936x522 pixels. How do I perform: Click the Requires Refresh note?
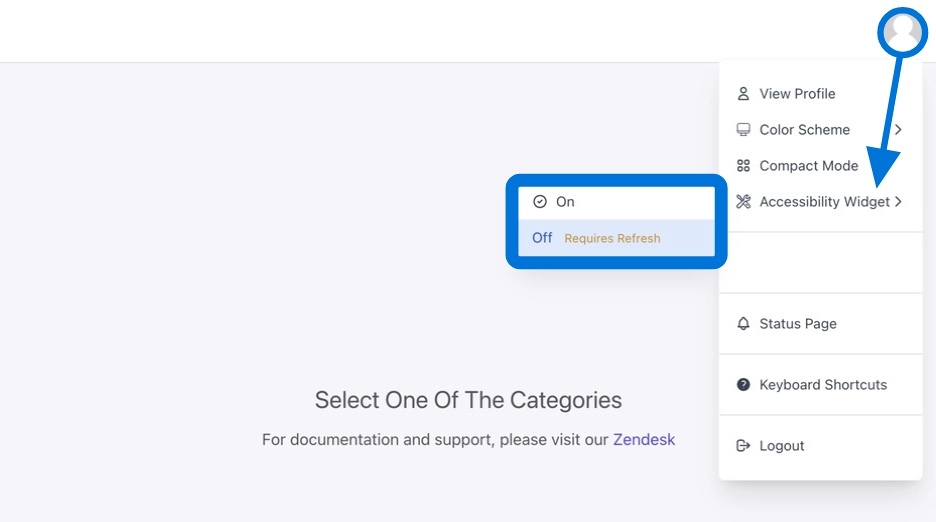[x=612, y=239]
